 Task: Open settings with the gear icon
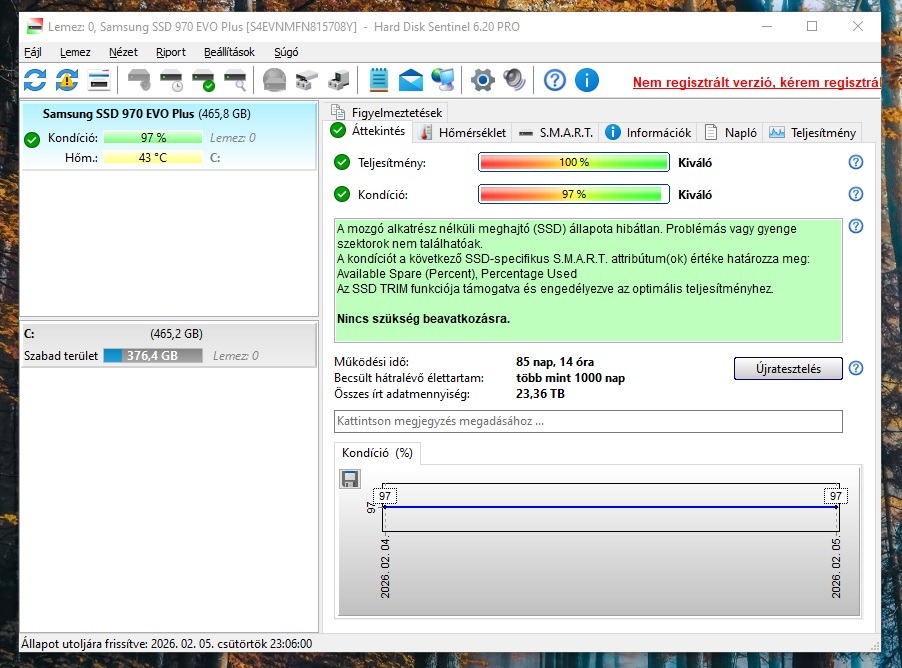(x=483, y=80)
